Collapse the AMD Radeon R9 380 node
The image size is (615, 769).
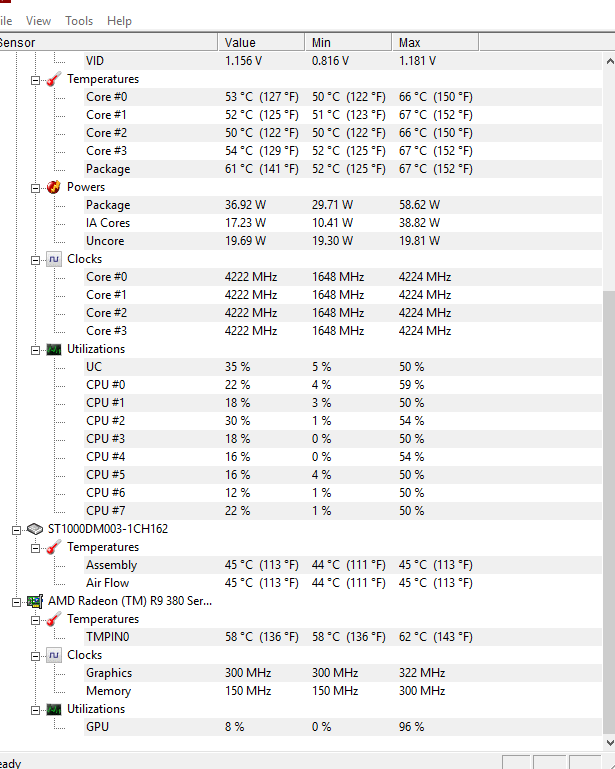pos(17,601)
